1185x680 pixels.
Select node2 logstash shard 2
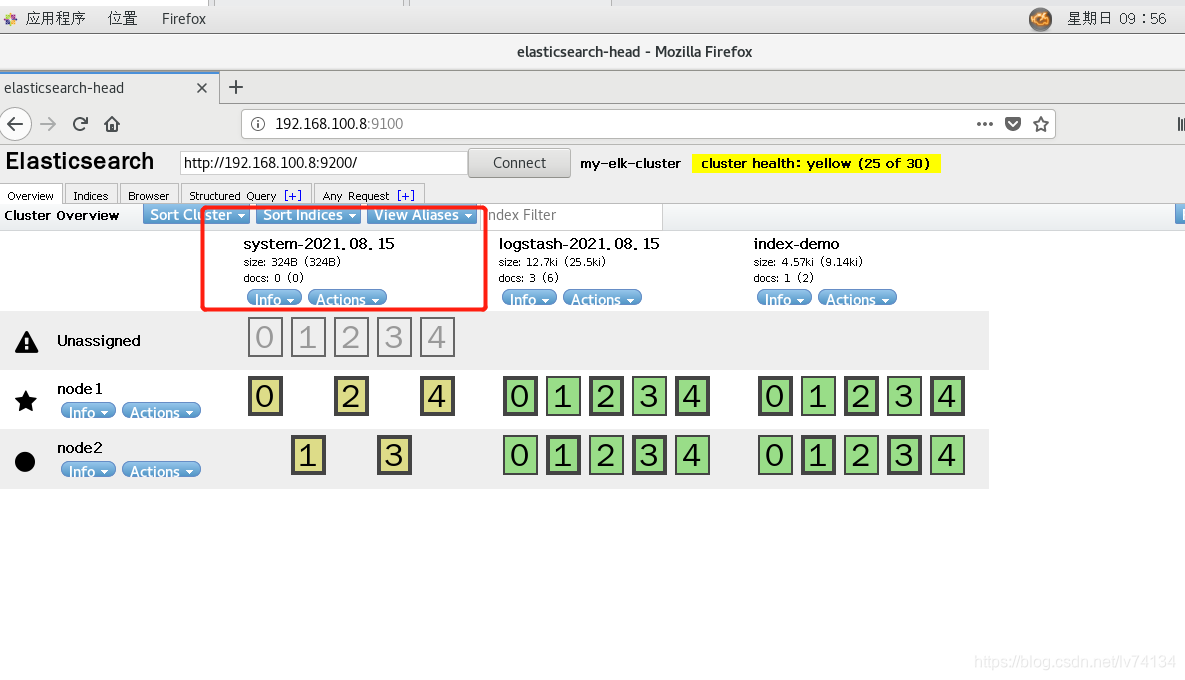(x=606, y=455)
